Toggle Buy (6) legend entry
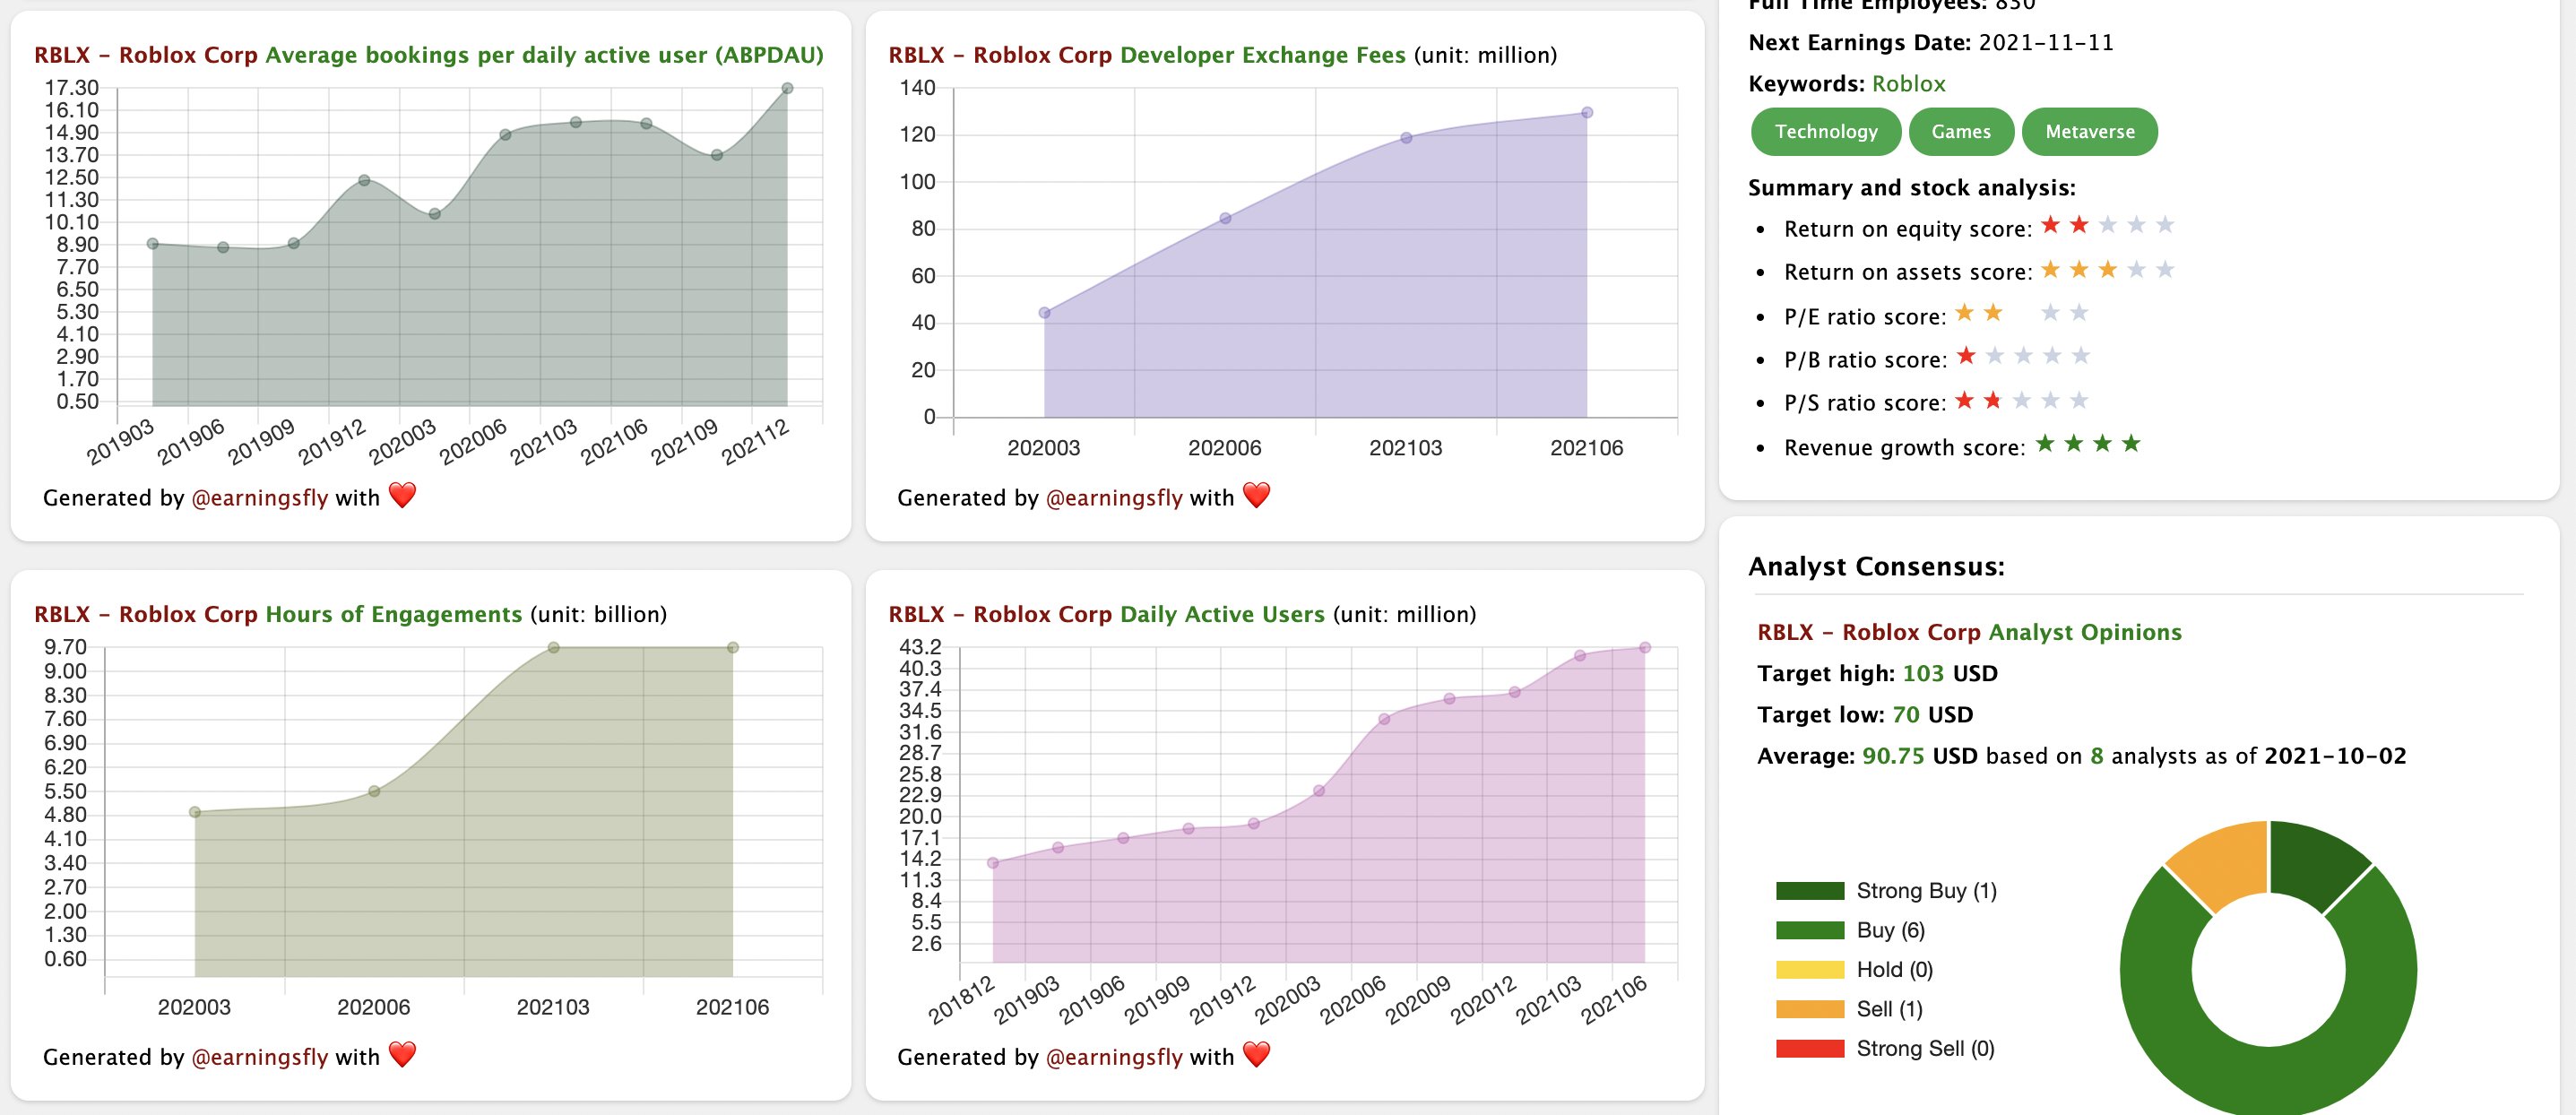This screenshot has width=2576, height=1115. pyautogui.click(x=1850, y=930)
